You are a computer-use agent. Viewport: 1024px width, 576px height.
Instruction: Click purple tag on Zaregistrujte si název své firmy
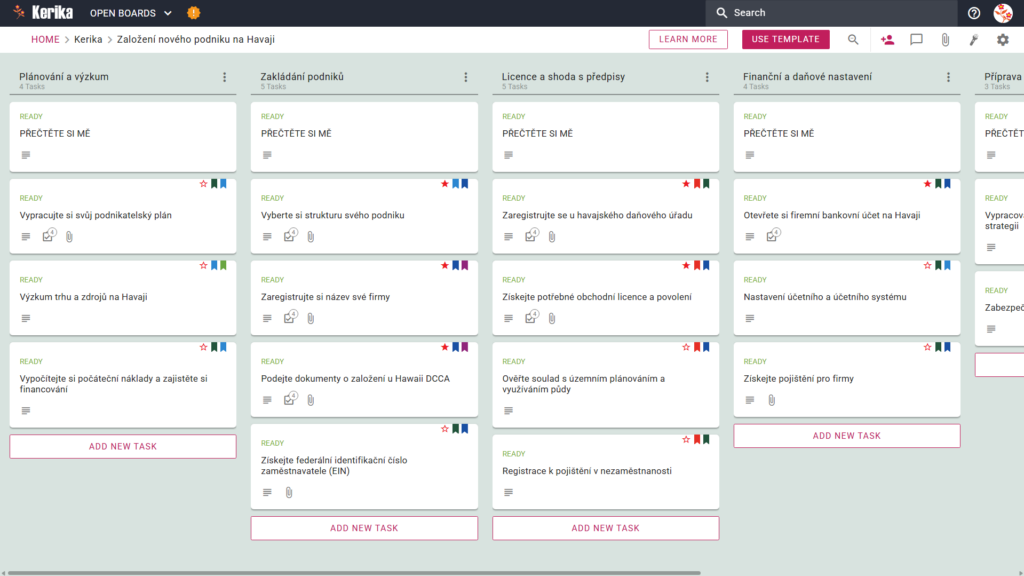pyautogui.click(x=465, y=265)
